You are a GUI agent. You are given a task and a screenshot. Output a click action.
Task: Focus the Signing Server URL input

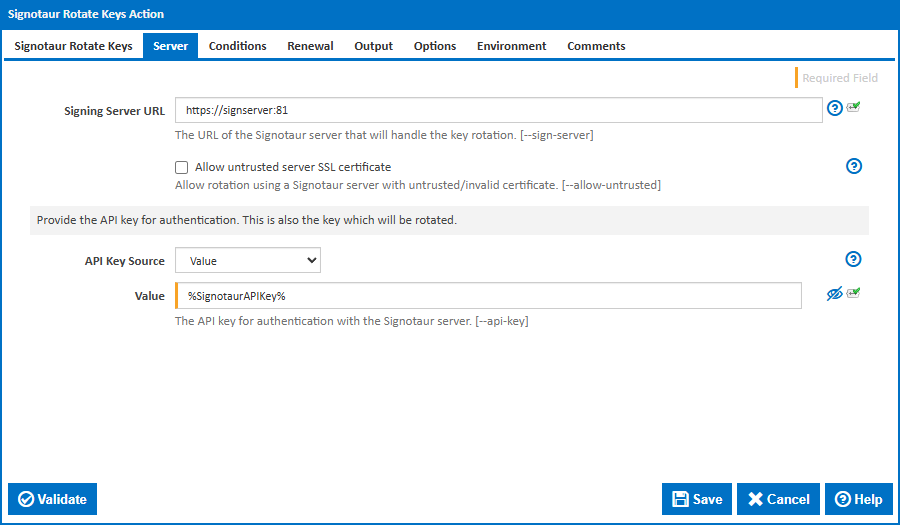[499, 110]
